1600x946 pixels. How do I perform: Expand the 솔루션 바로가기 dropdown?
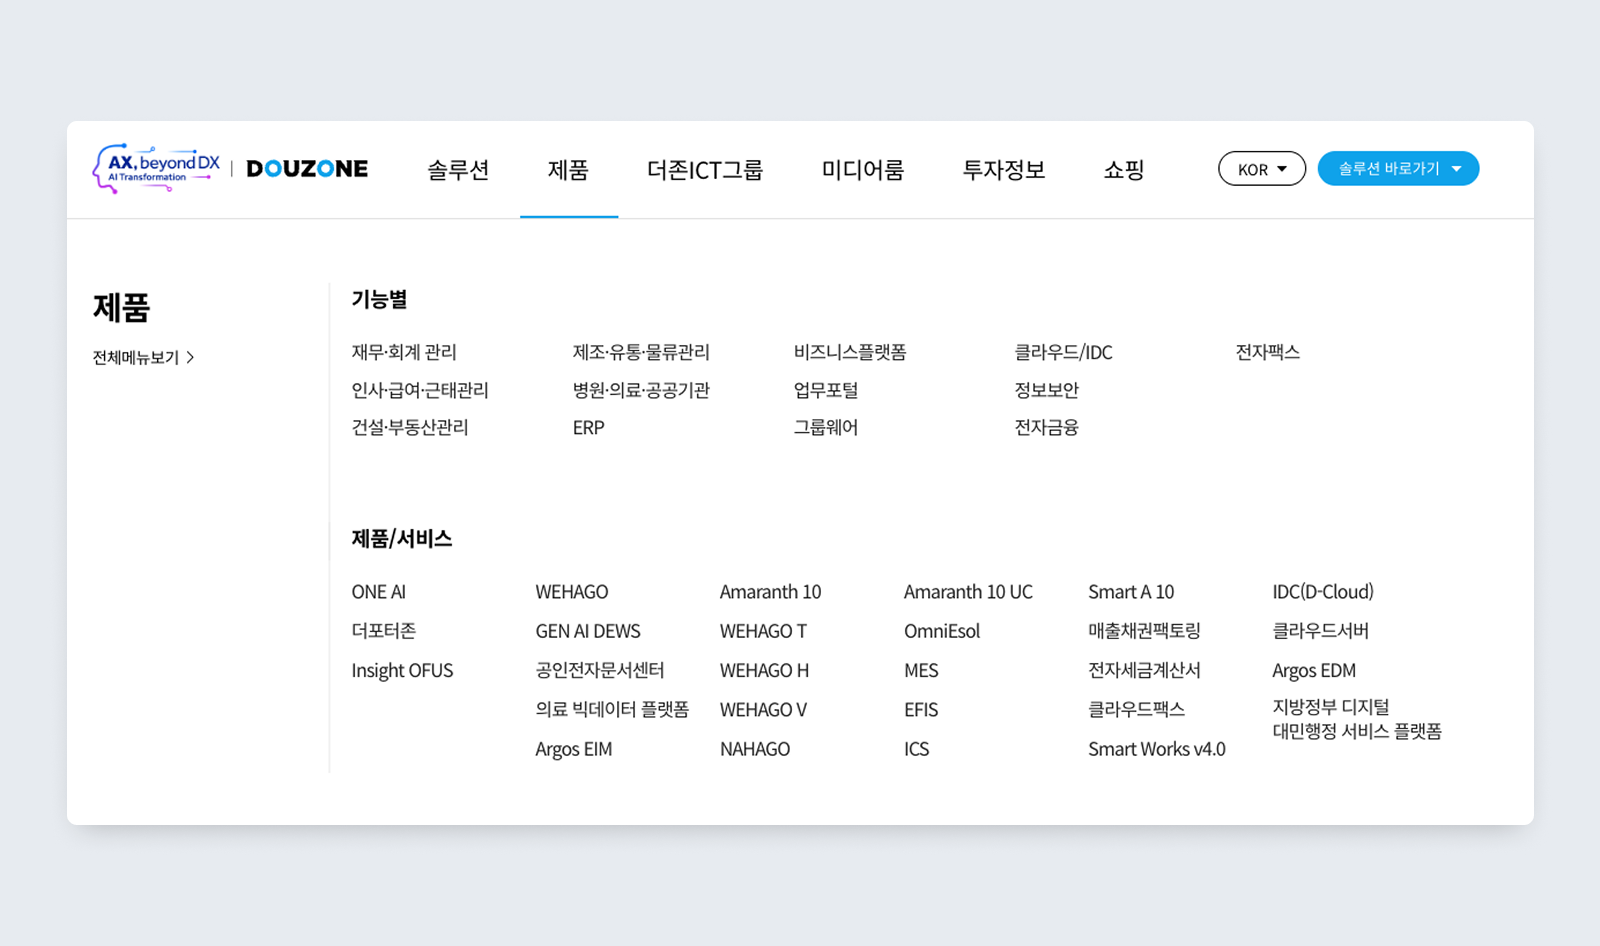1398,168
